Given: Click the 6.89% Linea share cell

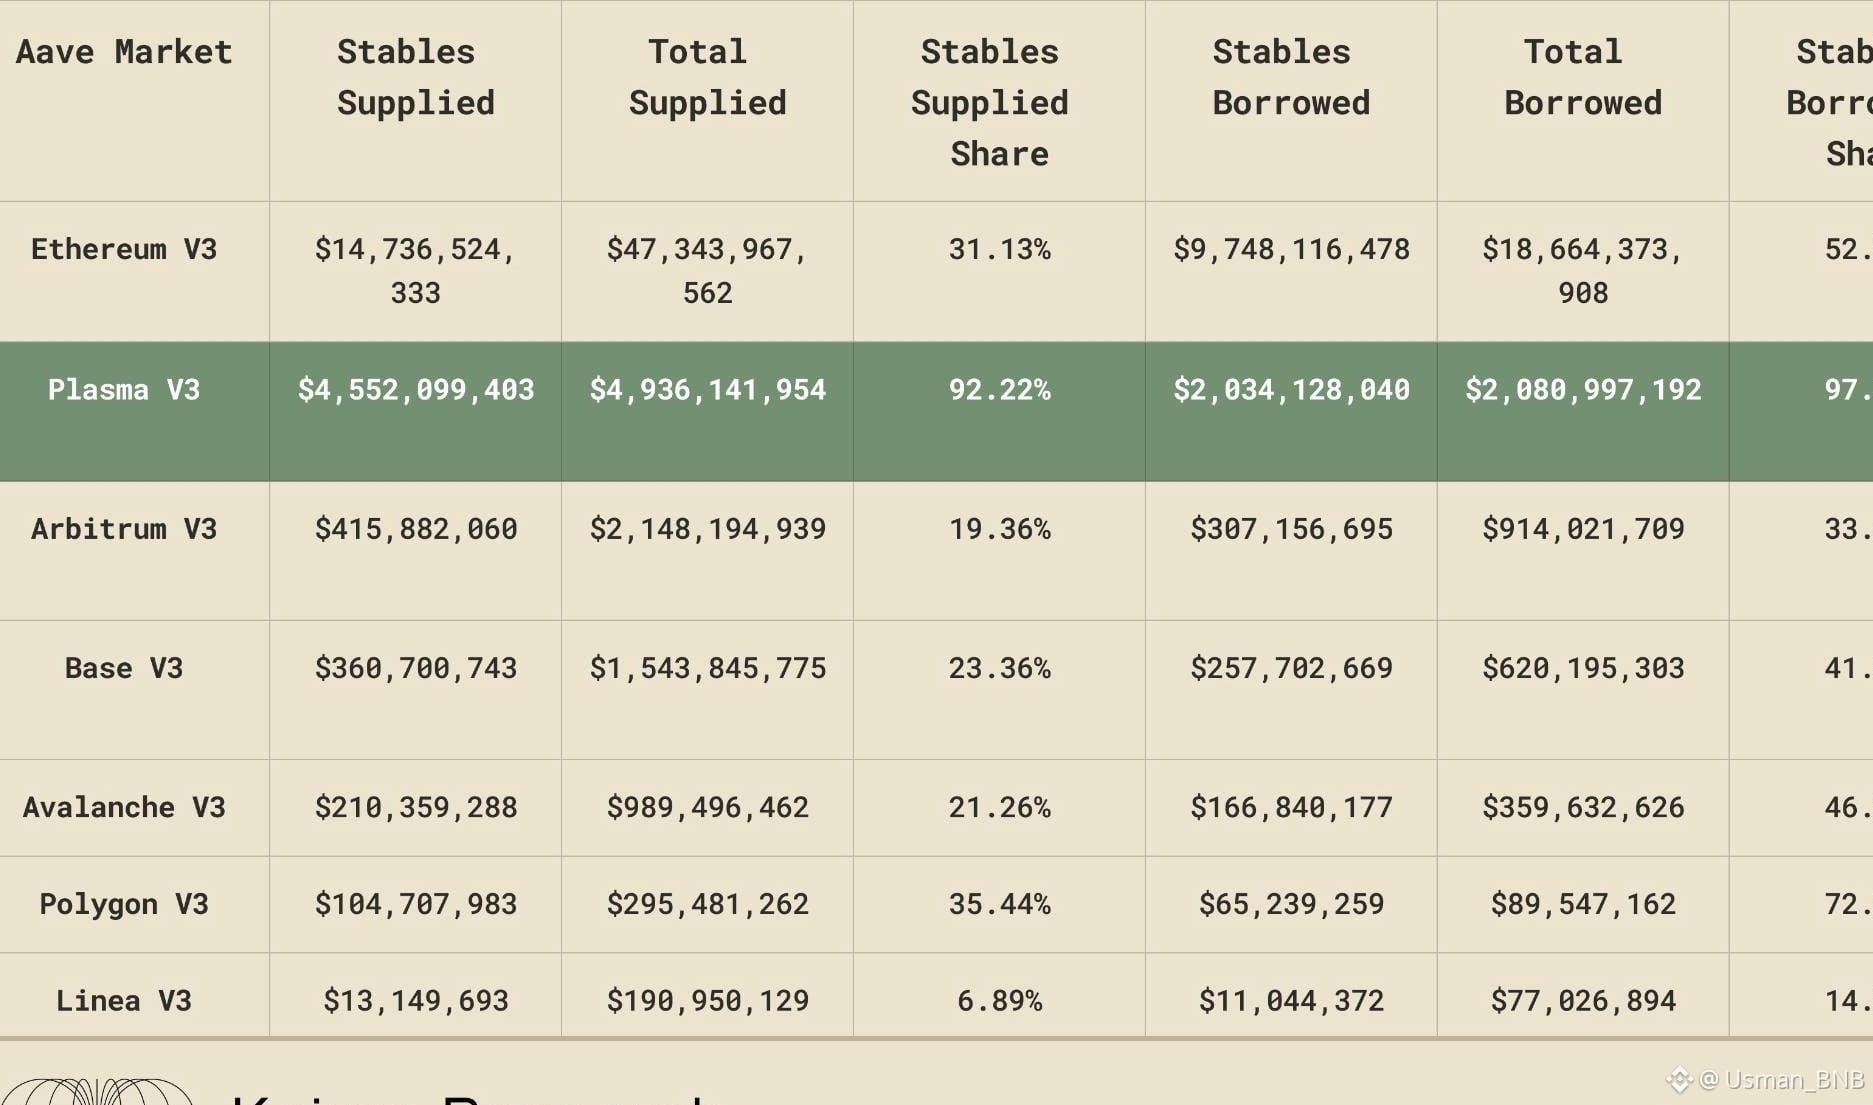Looking at the screenshot, I should tap(999, 1000).
